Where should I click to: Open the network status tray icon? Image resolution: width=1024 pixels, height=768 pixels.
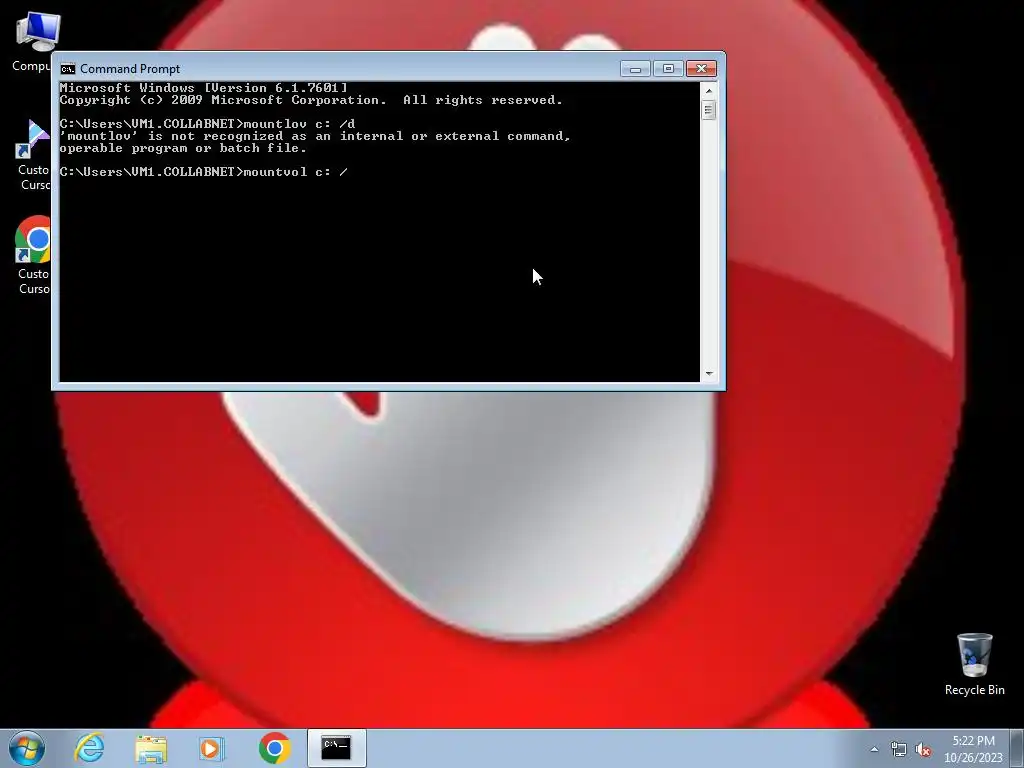899,749
